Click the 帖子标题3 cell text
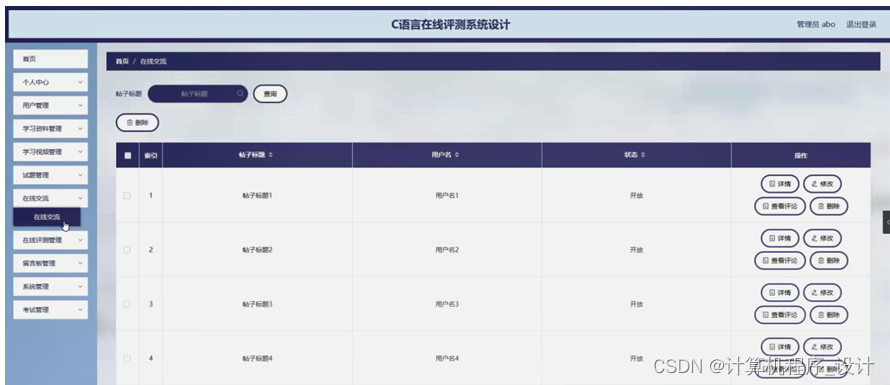 pyautogui.click(x=257, y=304)
